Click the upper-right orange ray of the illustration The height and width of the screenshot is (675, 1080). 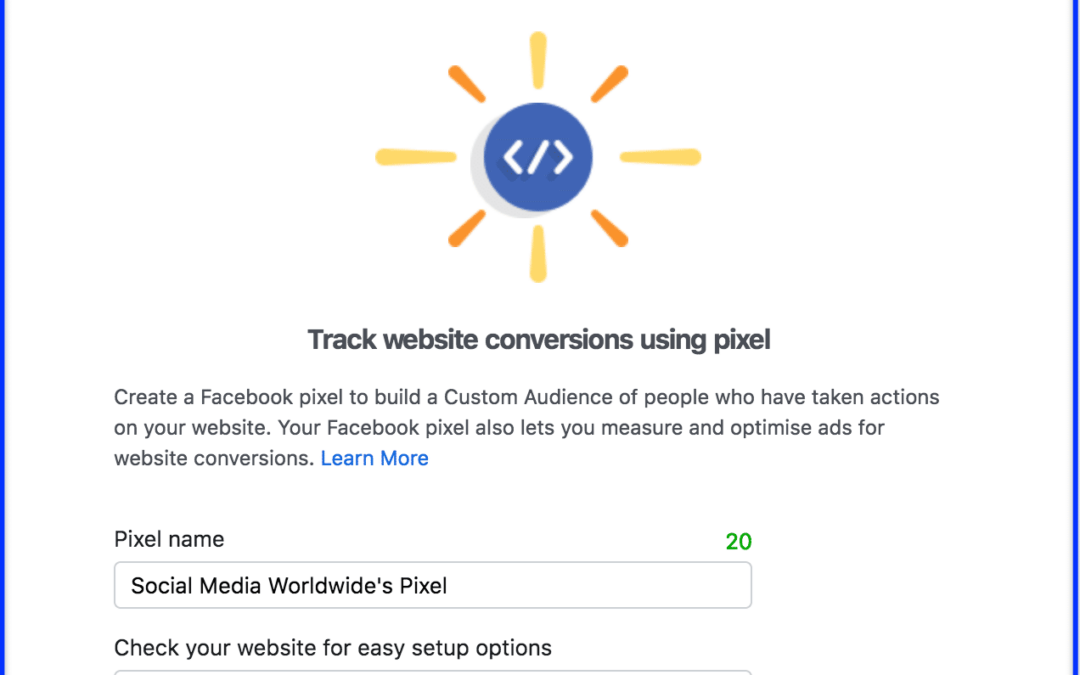610,84
